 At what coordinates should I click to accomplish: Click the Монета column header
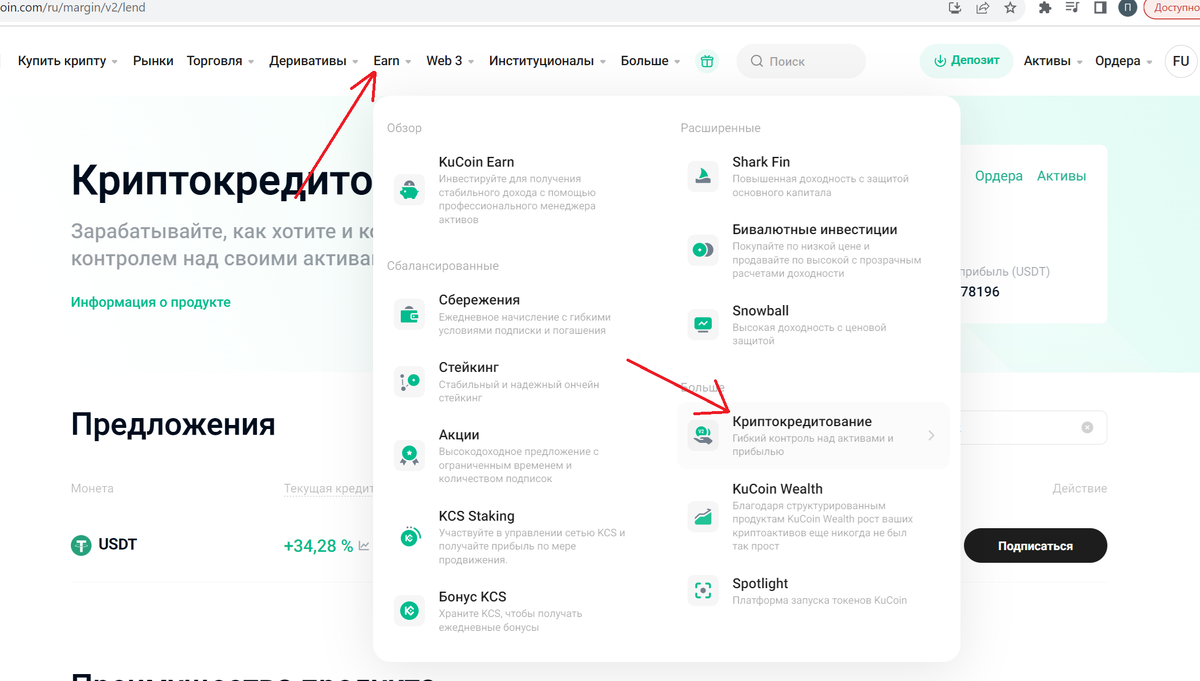[92, 489]
